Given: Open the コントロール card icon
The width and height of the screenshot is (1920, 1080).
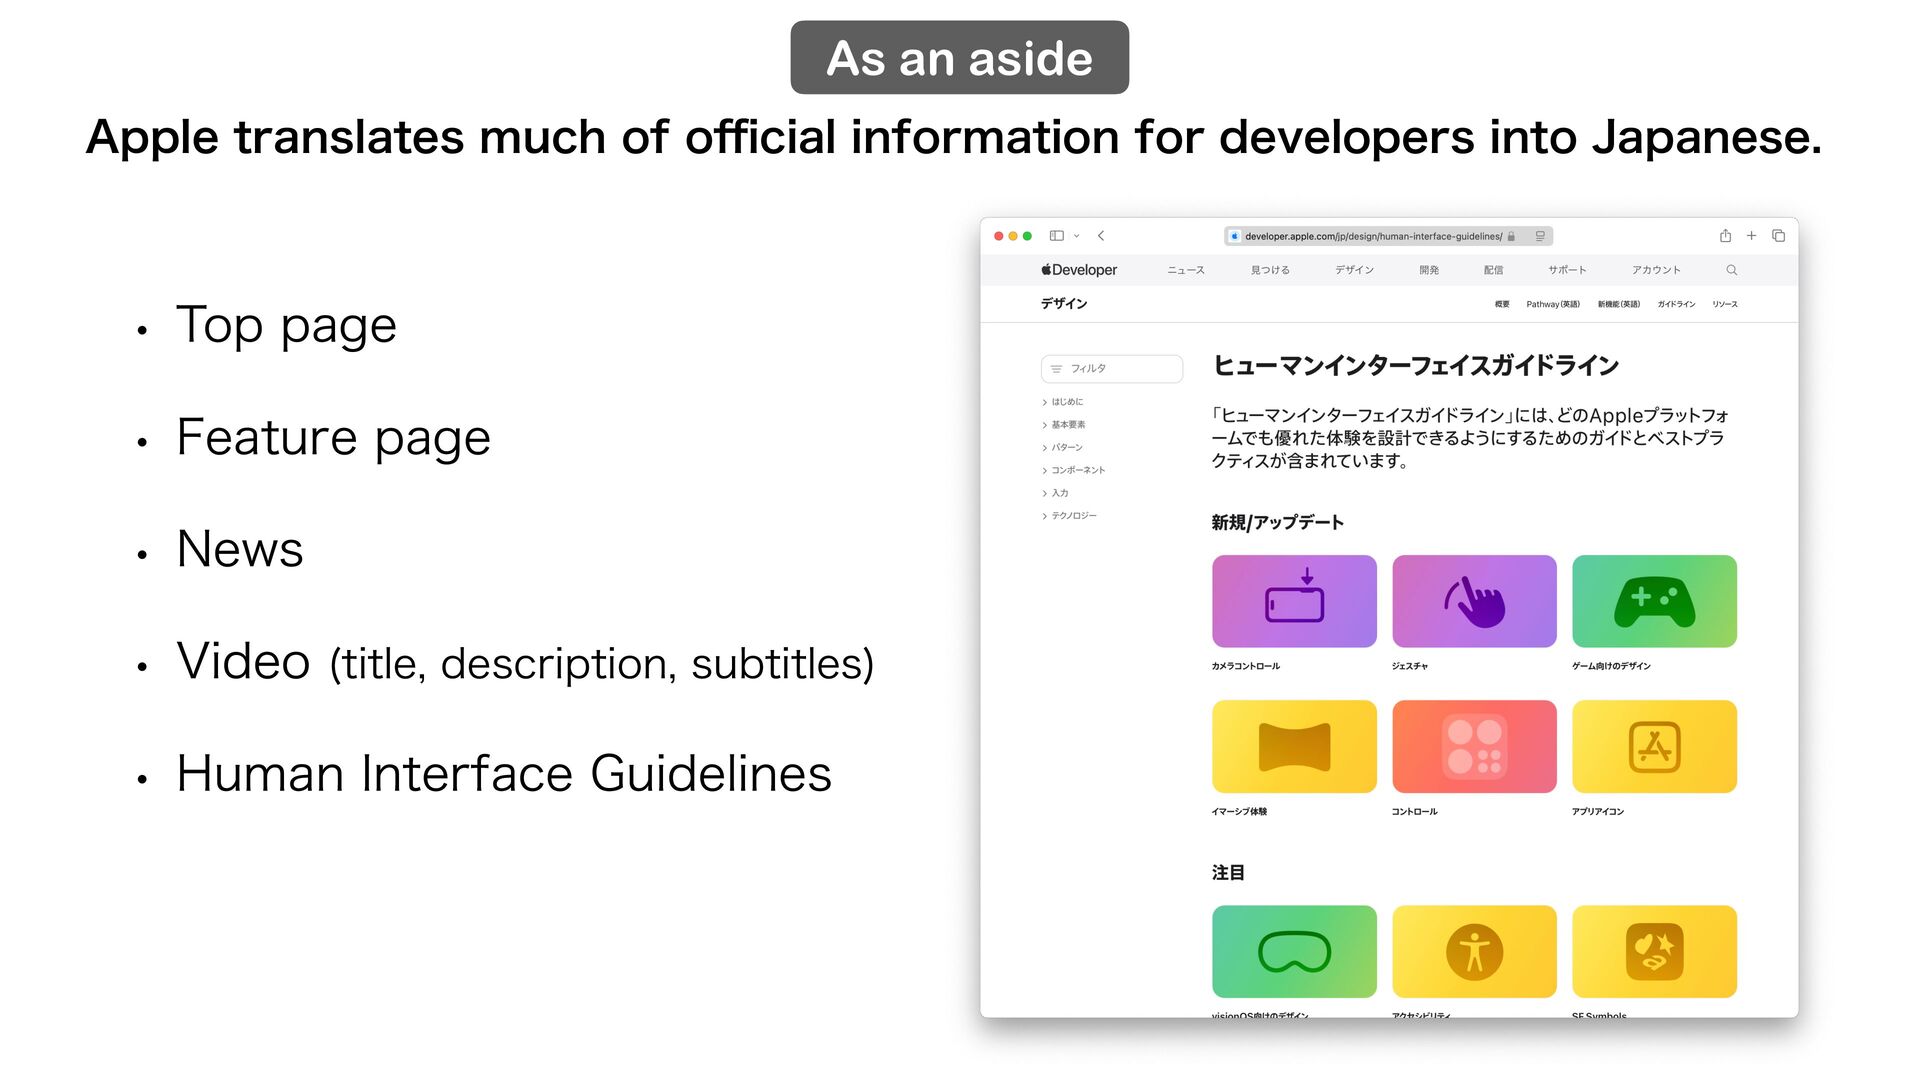Looking at the screenshot, I should tap(1474, 747).
